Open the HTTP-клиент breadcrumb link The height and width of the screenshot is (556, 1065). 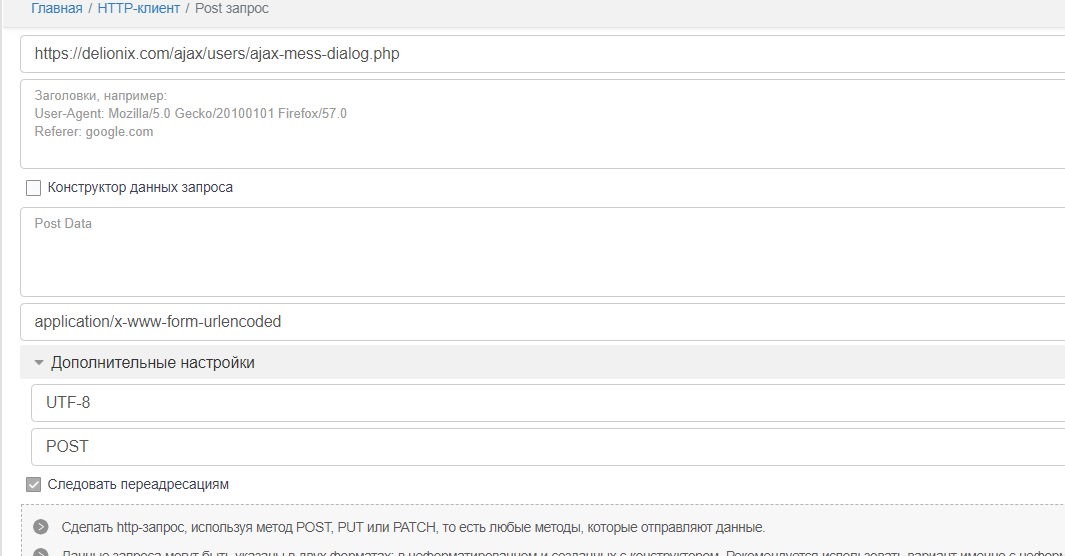coord(138,8)
